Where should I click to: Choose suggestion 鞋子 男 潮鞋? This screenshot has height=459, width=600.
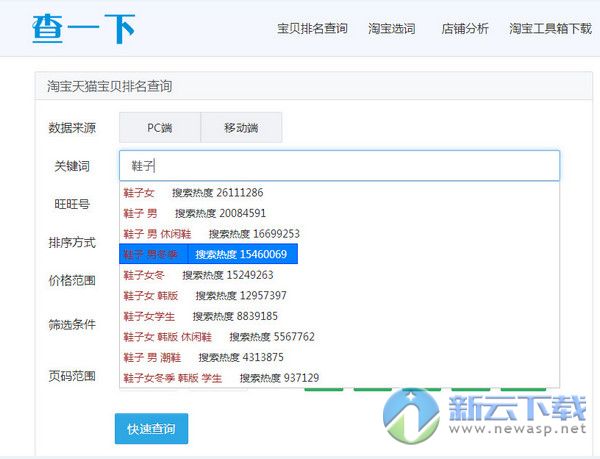tap(339, 358)
